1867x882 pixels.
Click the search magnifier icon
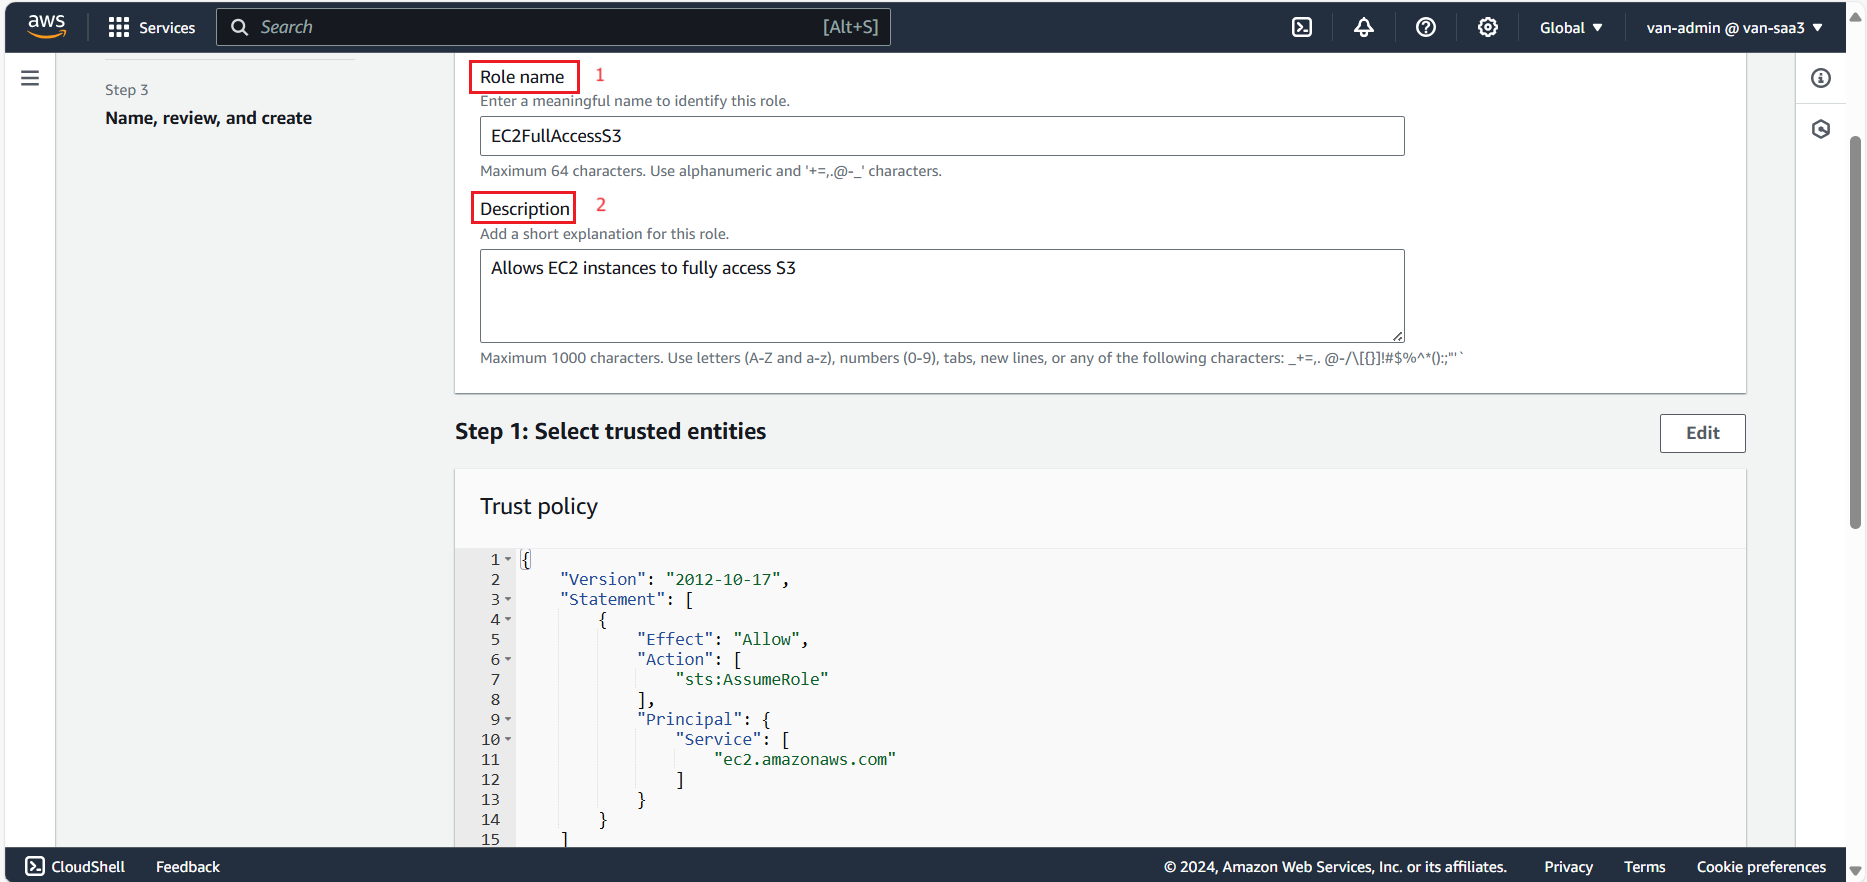pos(240,27)
